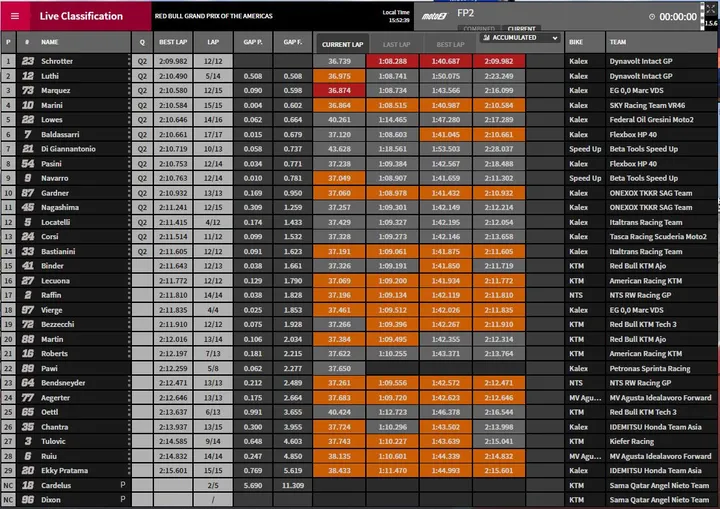This screenshot has width=720, height=509.
Task: Click the dotted handle on Gardner's row
Action: [x=129, y=193]
